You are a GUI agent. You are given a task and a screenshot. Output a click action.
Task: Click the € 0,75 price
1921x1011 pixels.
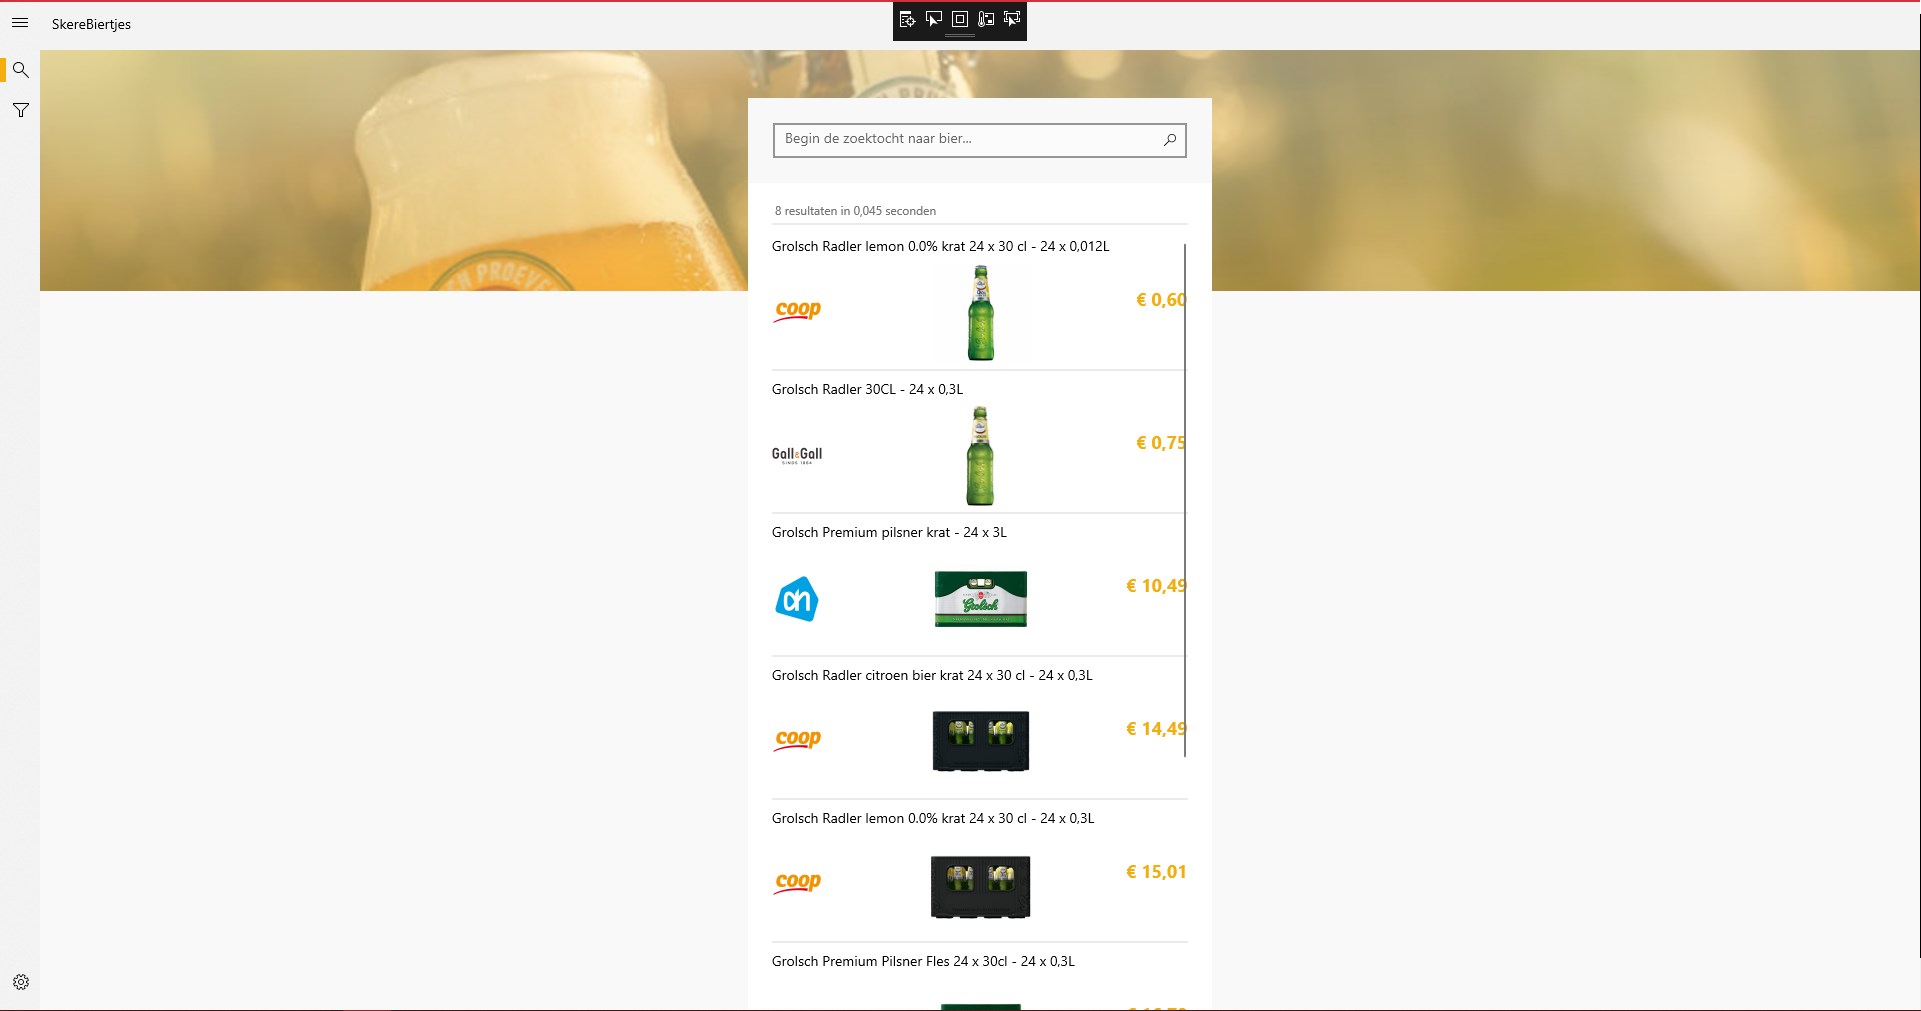point(1161,443)
